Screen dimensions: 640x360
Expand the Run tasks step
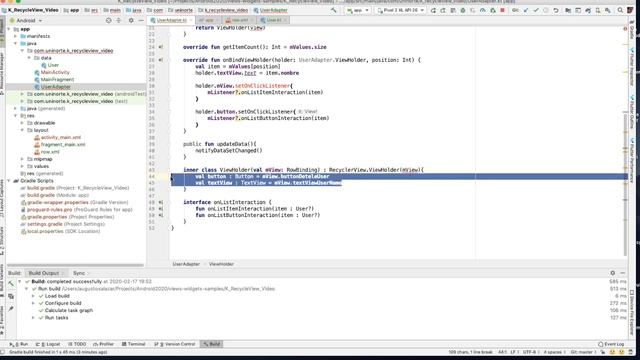[x=33, y=318]
